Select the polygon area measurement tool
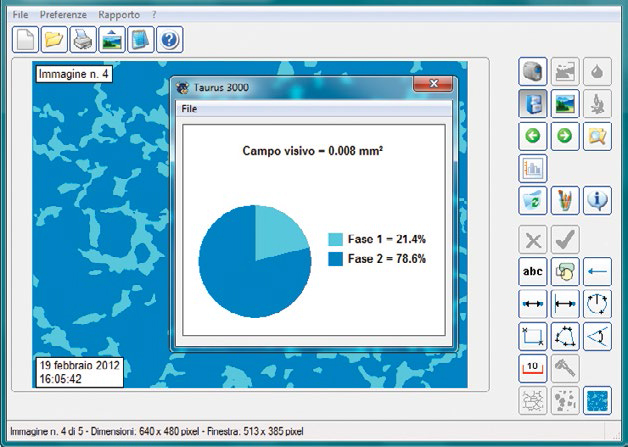This screenshot has width=628, height=447. [565, 335]
